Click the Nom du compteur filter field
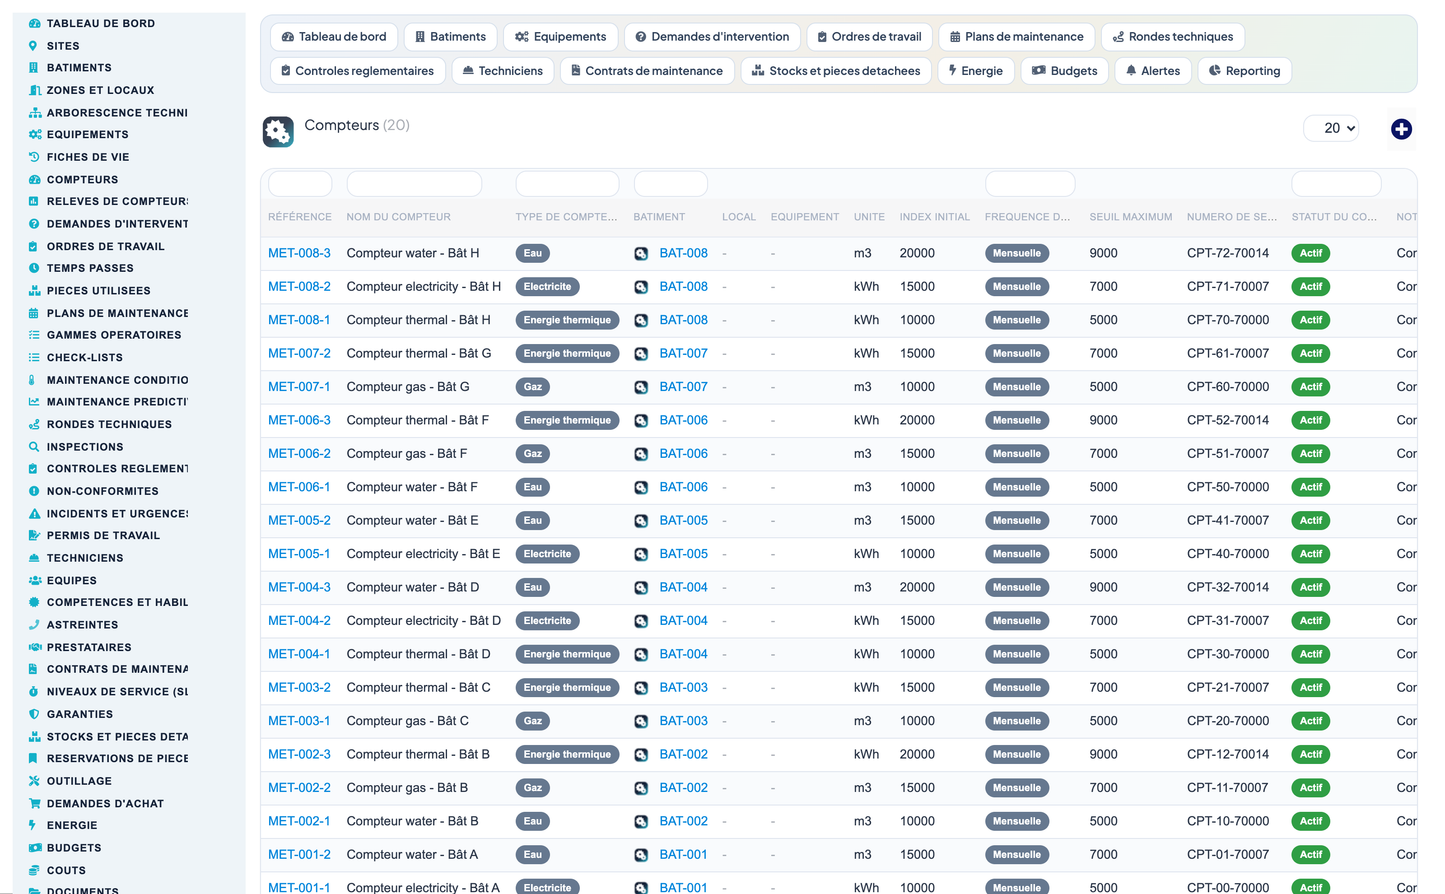The image size is (1445, 894). (x=414, y=184)
